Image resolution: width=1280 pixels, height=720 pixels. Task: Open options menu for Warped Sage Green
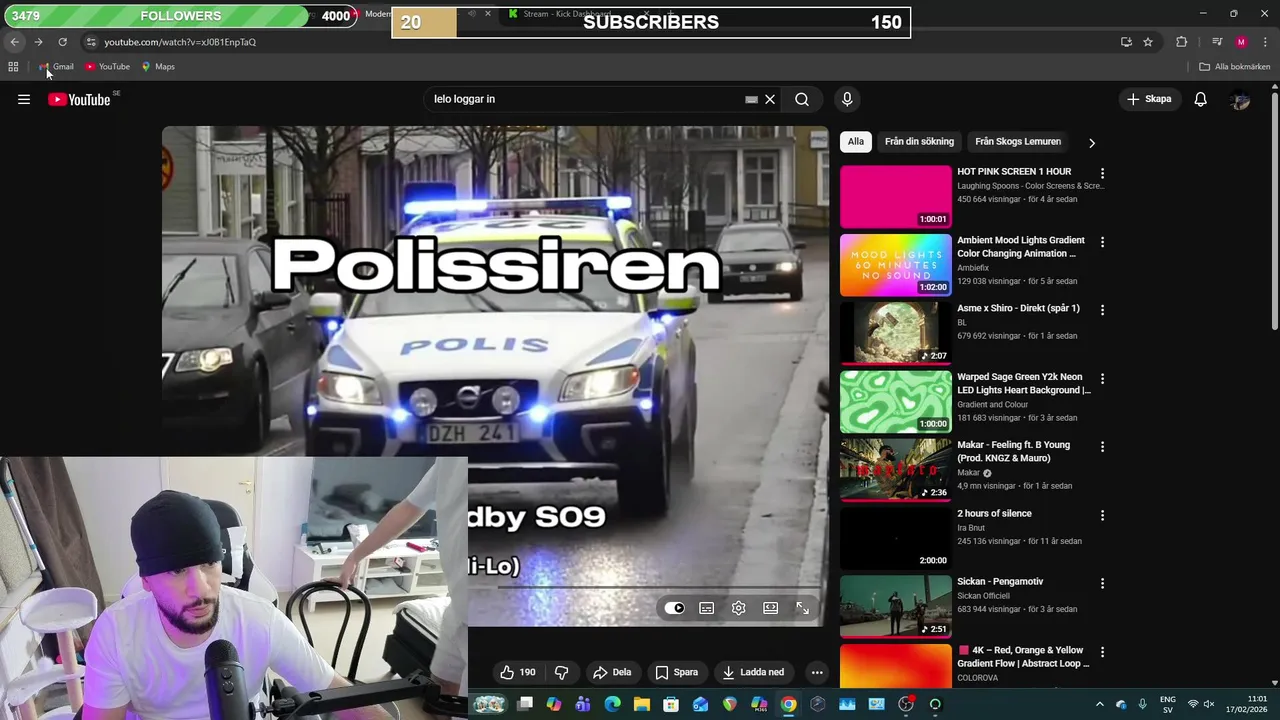[x=1103, y=379]
